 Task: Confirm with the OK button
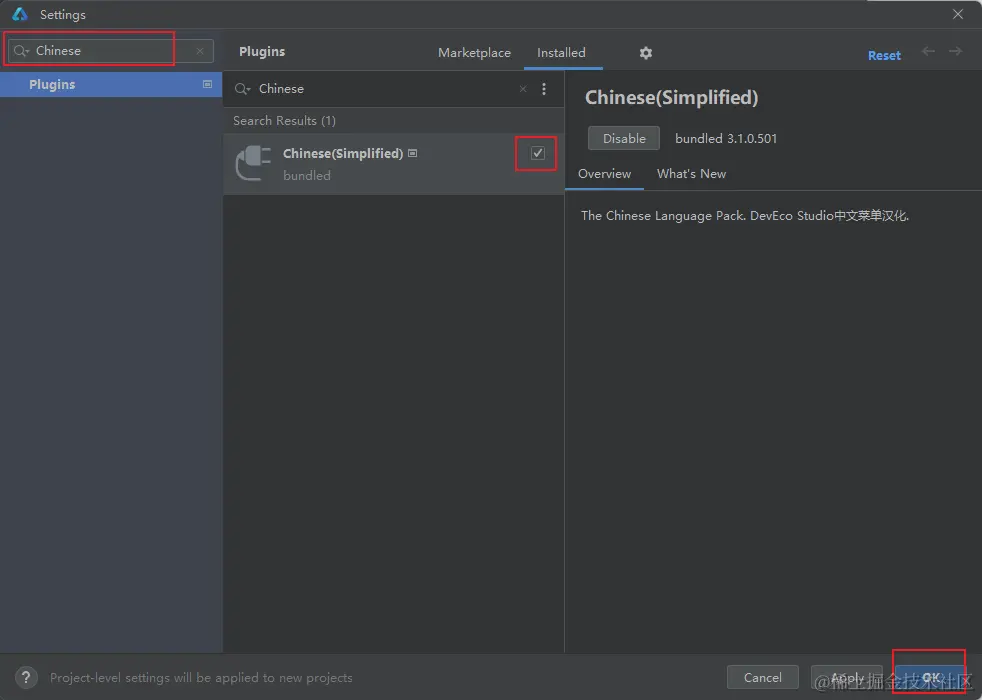pos(929,677)
